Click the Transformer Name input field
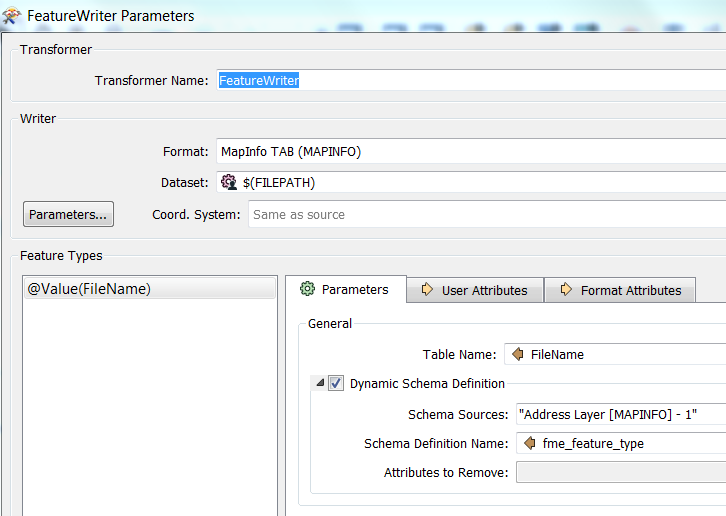 471,80
